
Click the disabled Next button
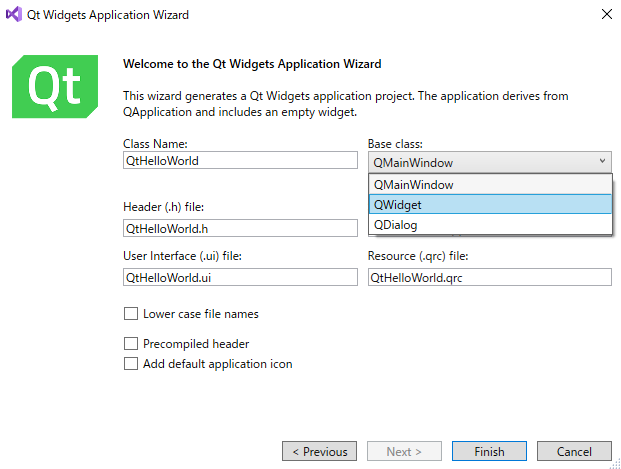(404, 451)
